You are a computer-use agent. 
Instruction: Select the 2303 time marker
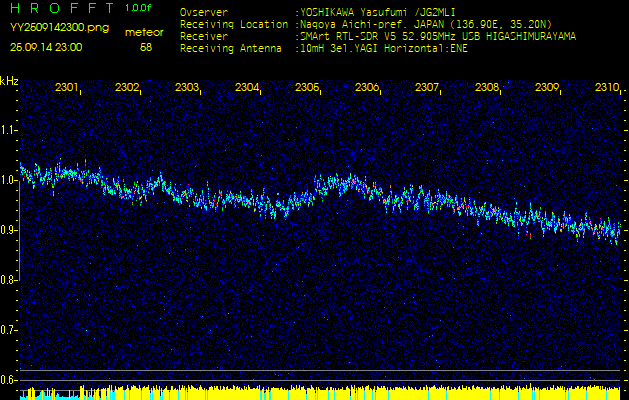(x=187, y=88)
